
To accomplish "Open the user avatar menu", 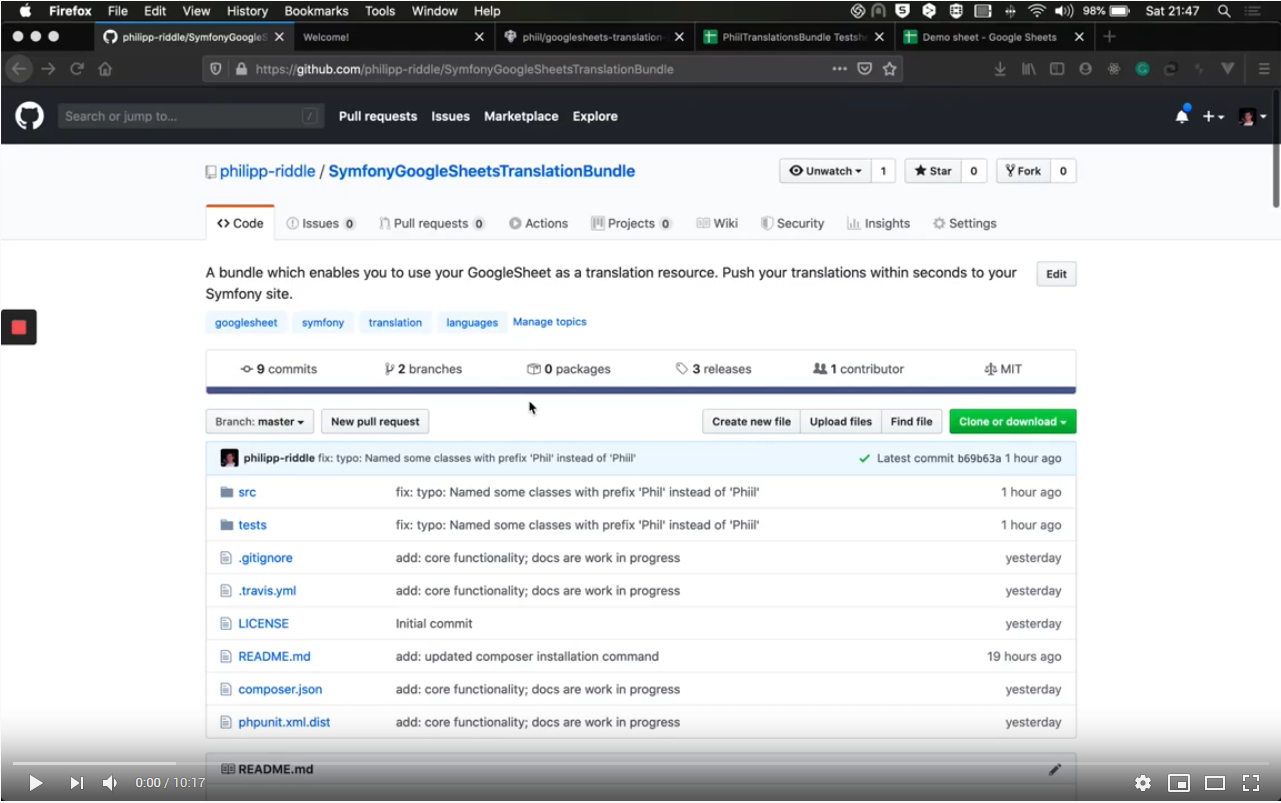I will [1252, 116].
